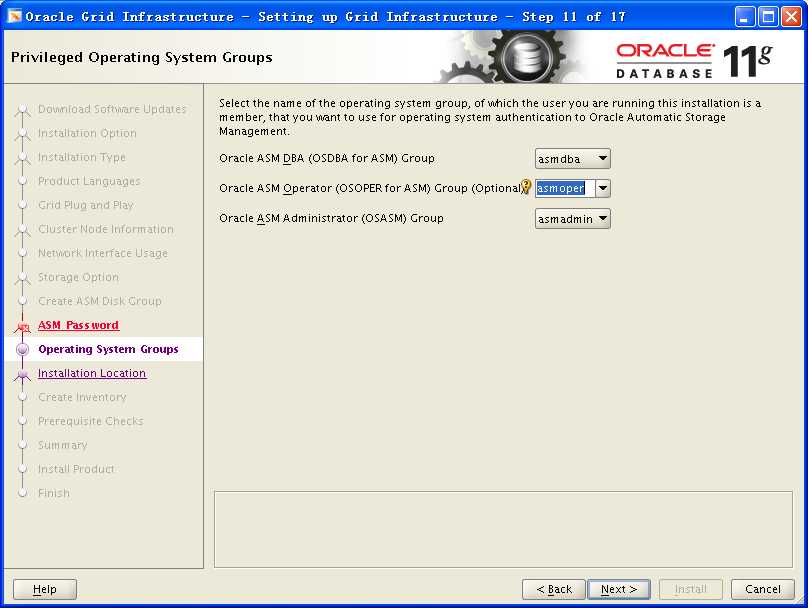Click the Create ASM Disk Group step
Viewport: 808px width, 608px height.
(x=100, y=301)
